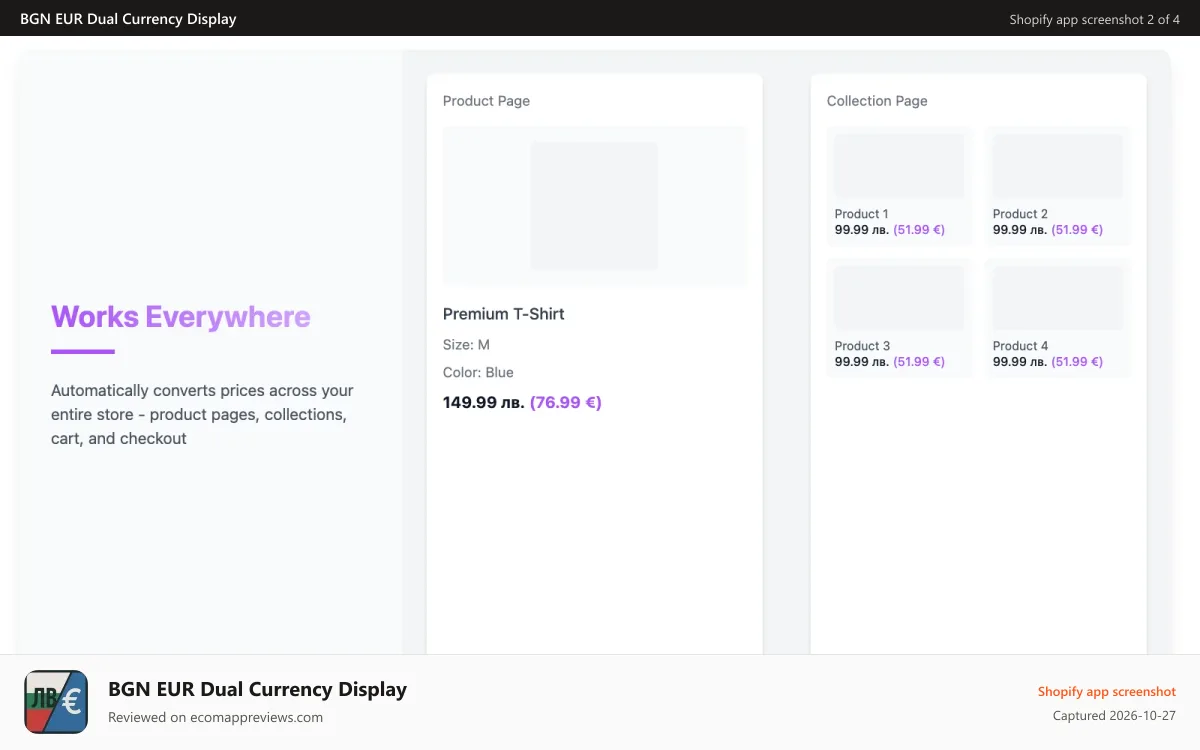
Task: Click the top bar title "BGN EUR Dual Currency Display"
Action: (128, 19)
